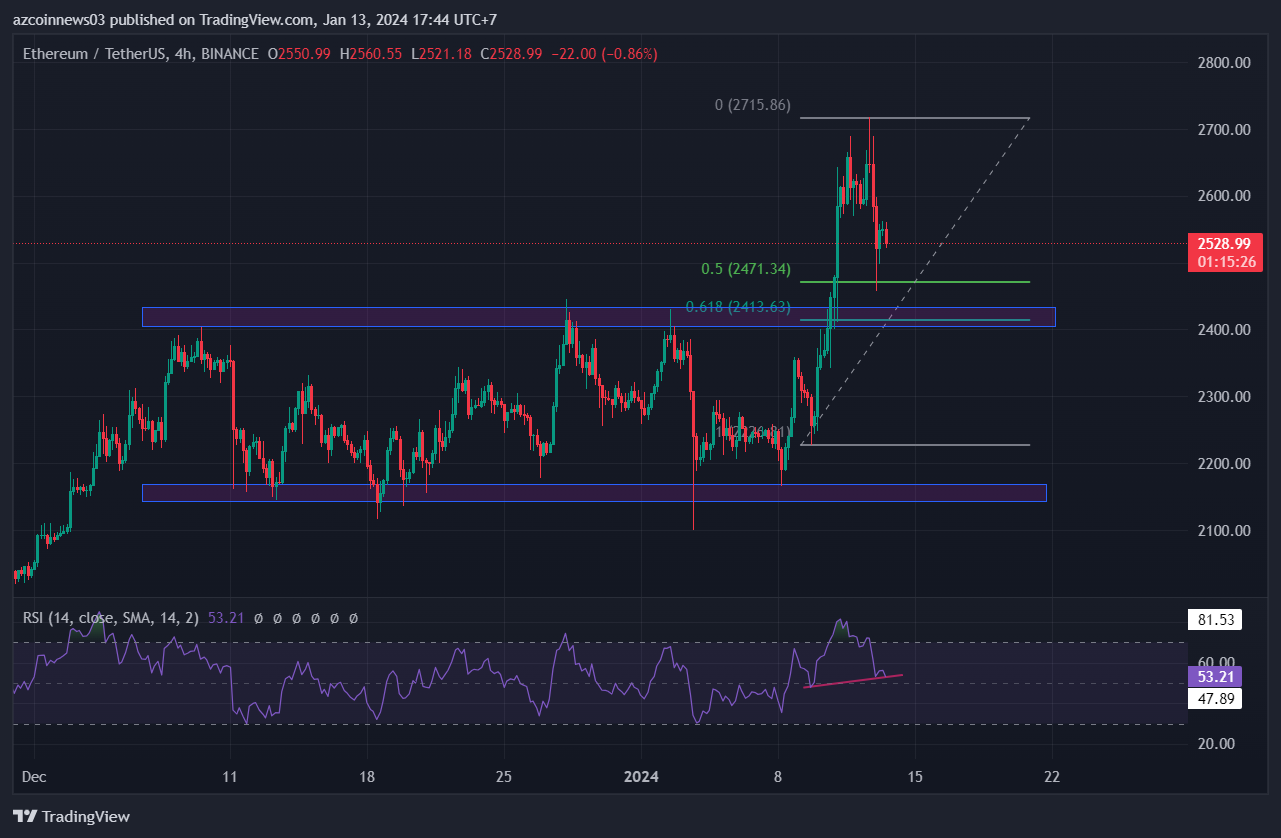Image resolution: width=1281 pixels, height=838 pixels.
Task: Click the RSI legend value 53.21
Action: pyautogui.click(x=226, y=619)
